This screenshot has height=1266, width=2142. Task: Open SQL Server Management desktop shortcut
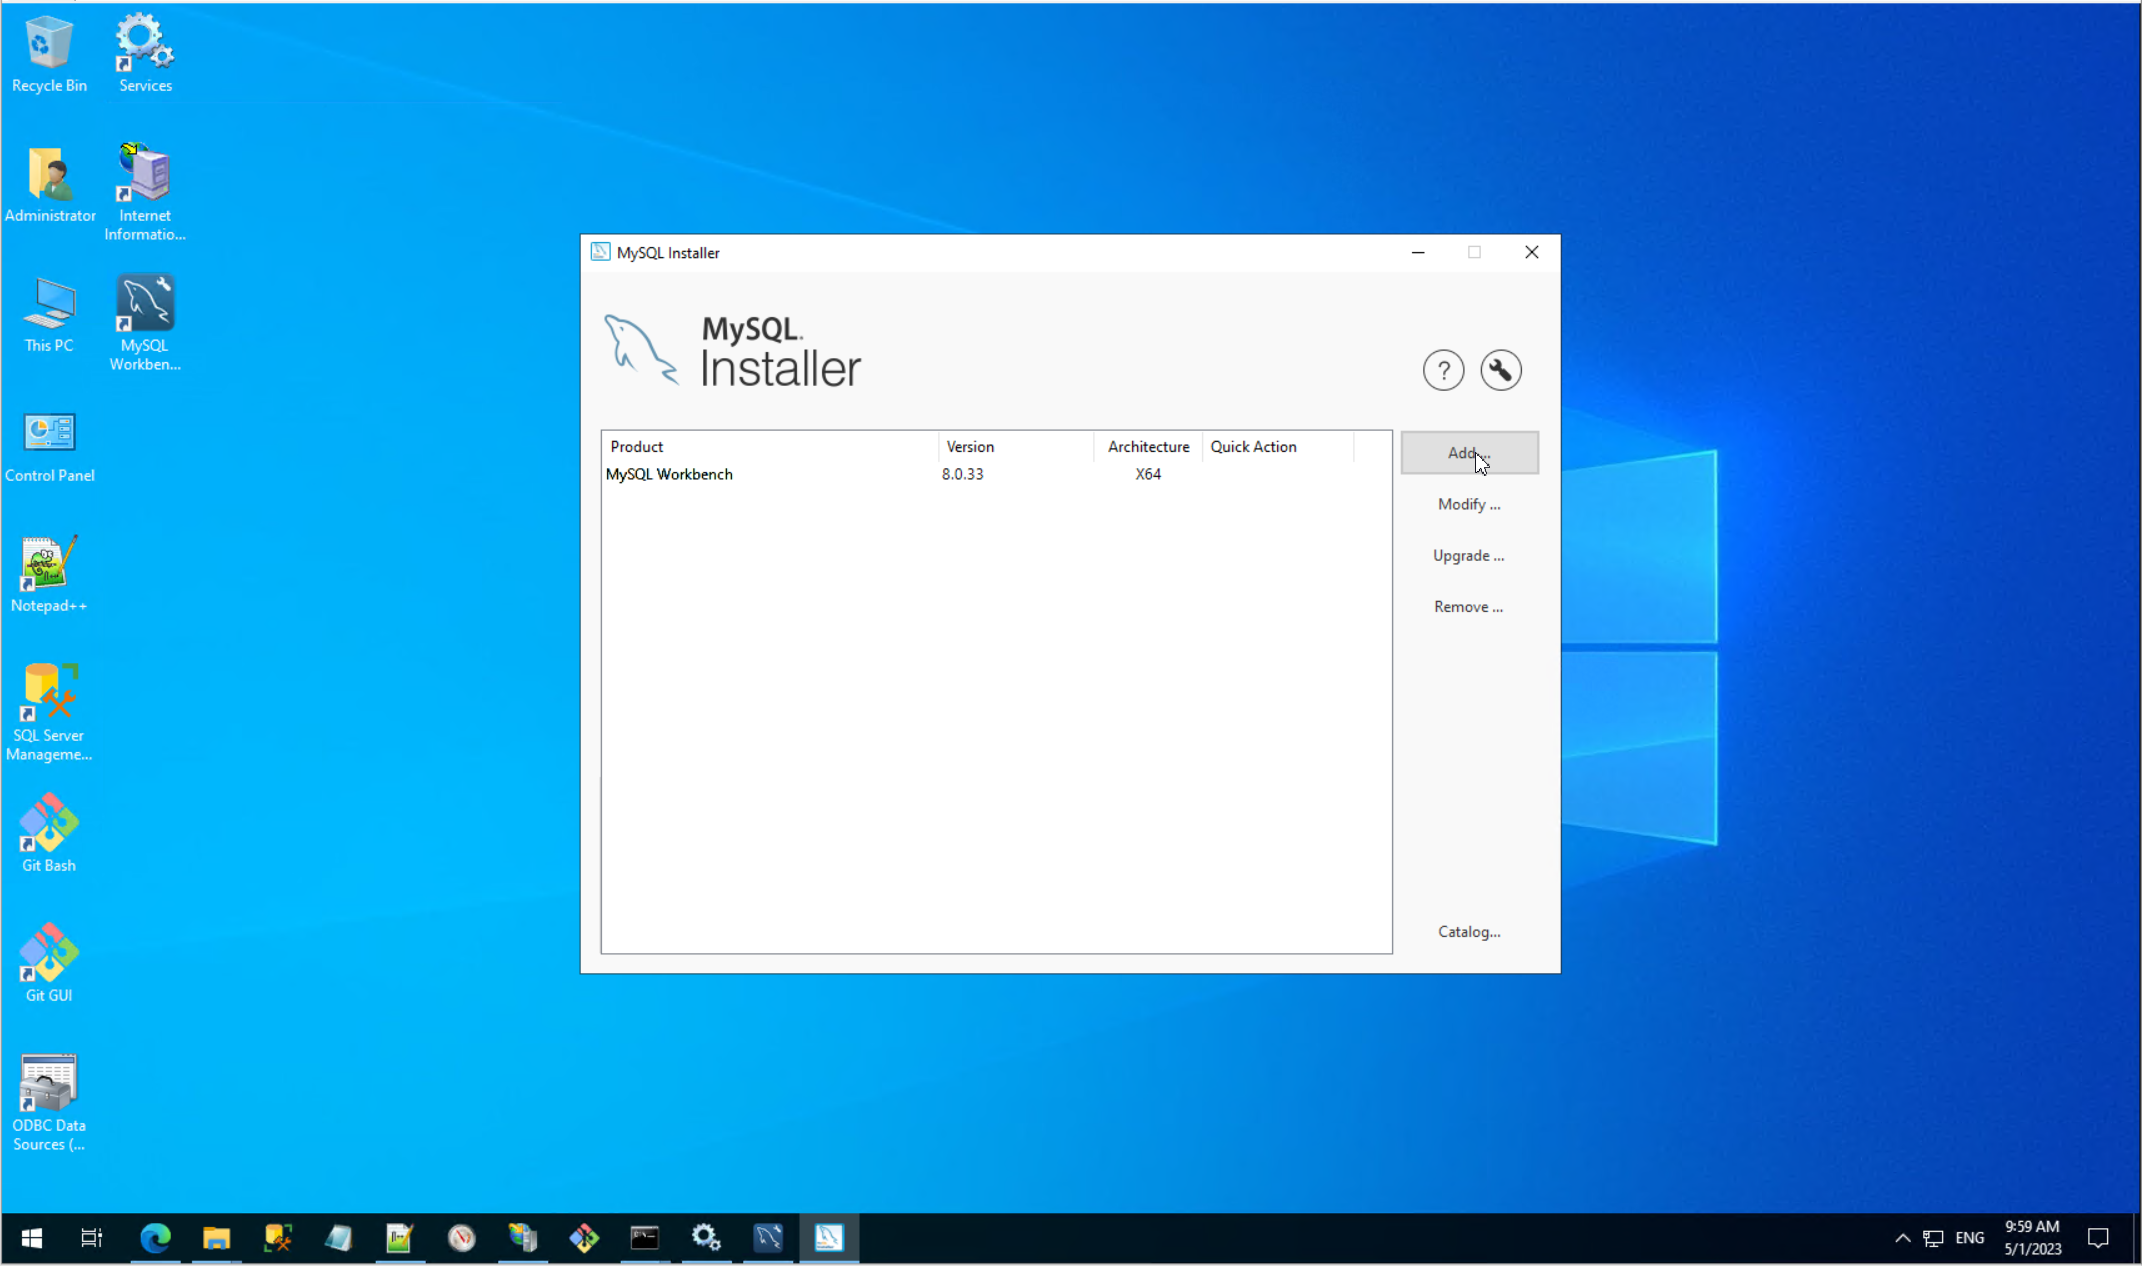[49, 710]
